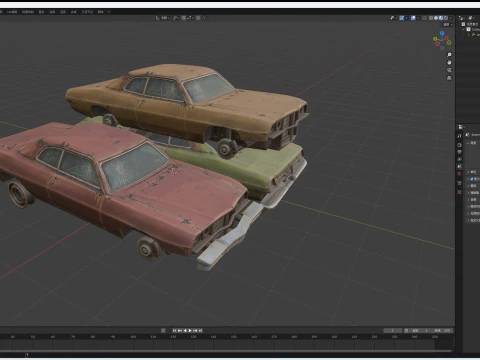Switch to rendered shading mode
This screenshot has height=360, width=480.
pos(446,18)
